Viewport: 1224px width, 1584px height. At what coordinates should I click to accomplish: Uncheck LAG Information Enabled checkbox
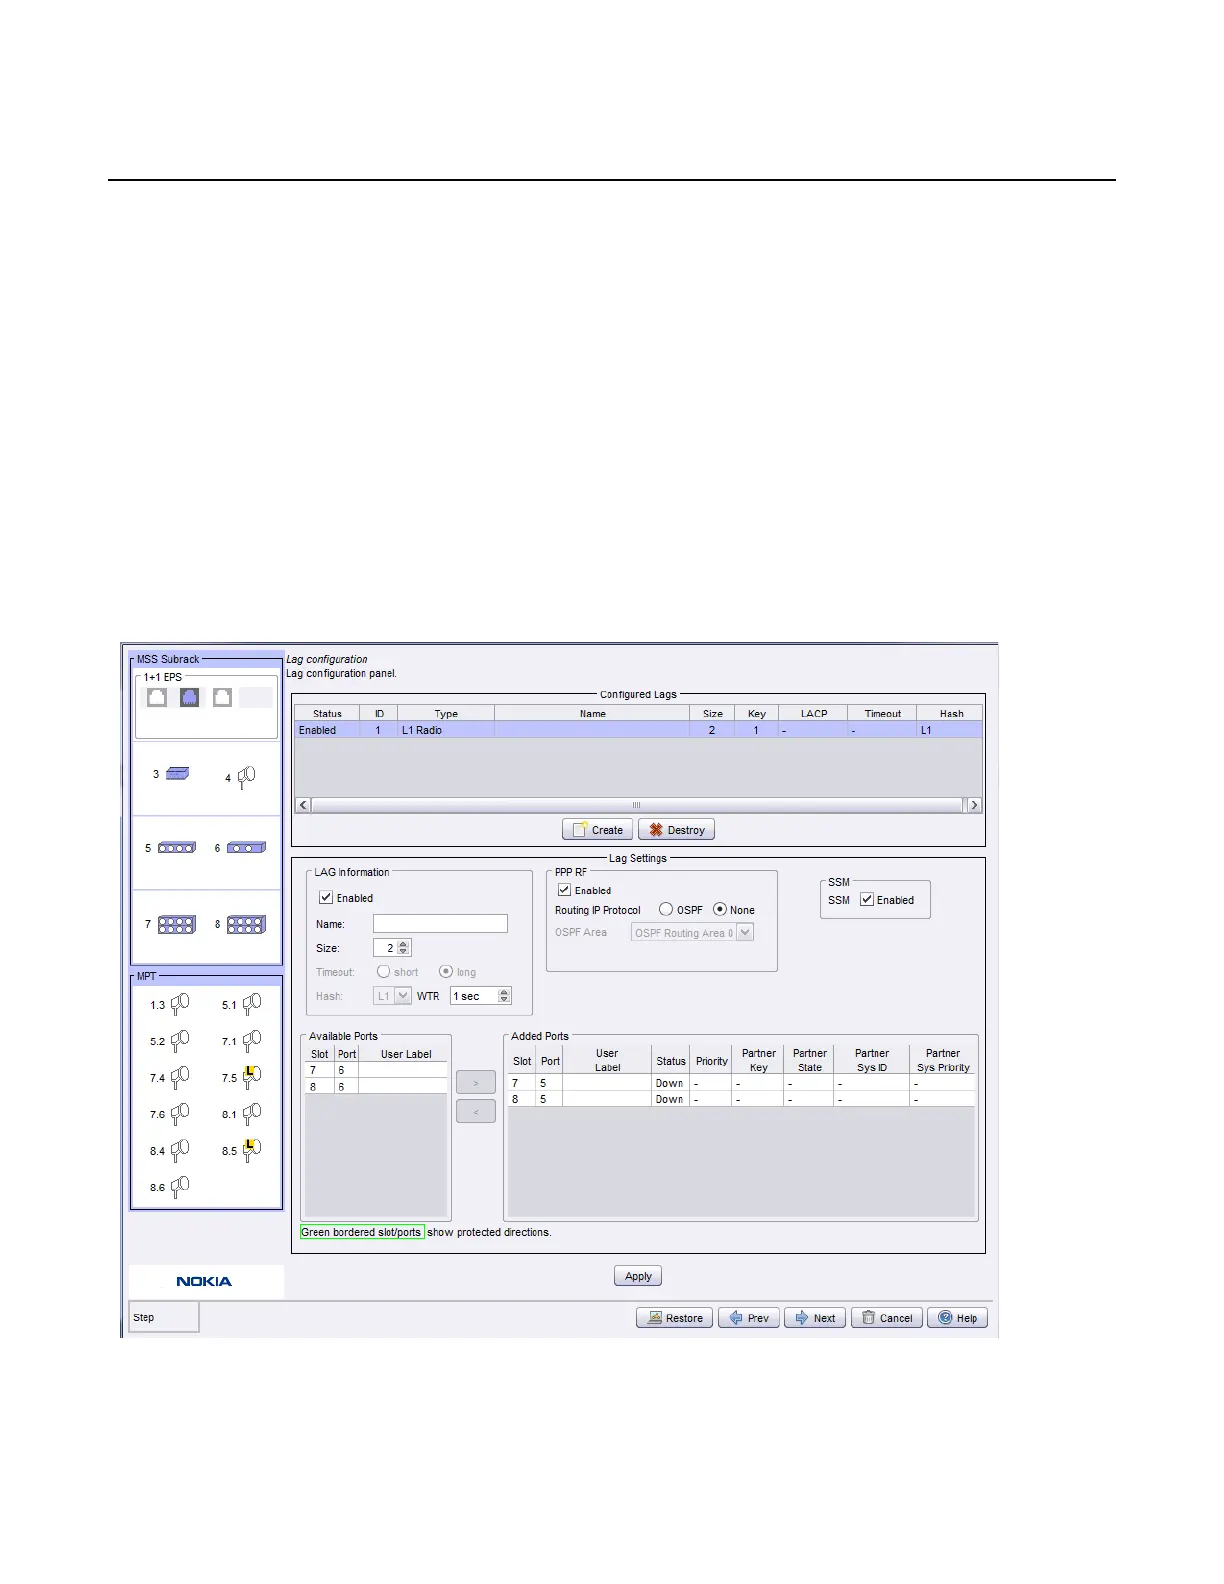(x=325, y=897)
